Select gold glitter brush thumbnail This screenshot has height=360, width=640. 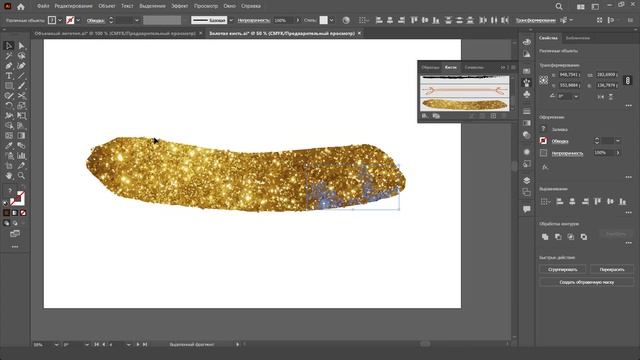[464, 104]
